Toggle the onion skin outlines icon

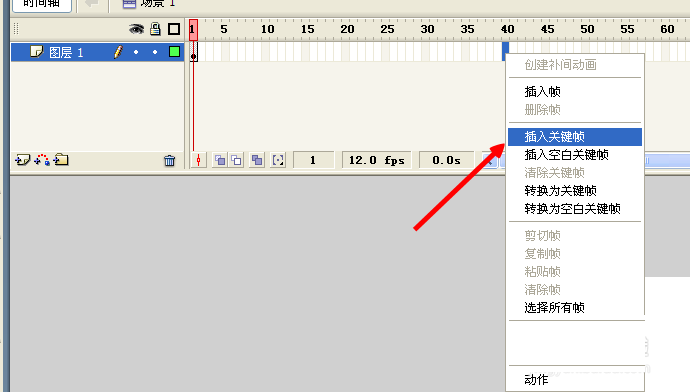[x=237, y=160]
